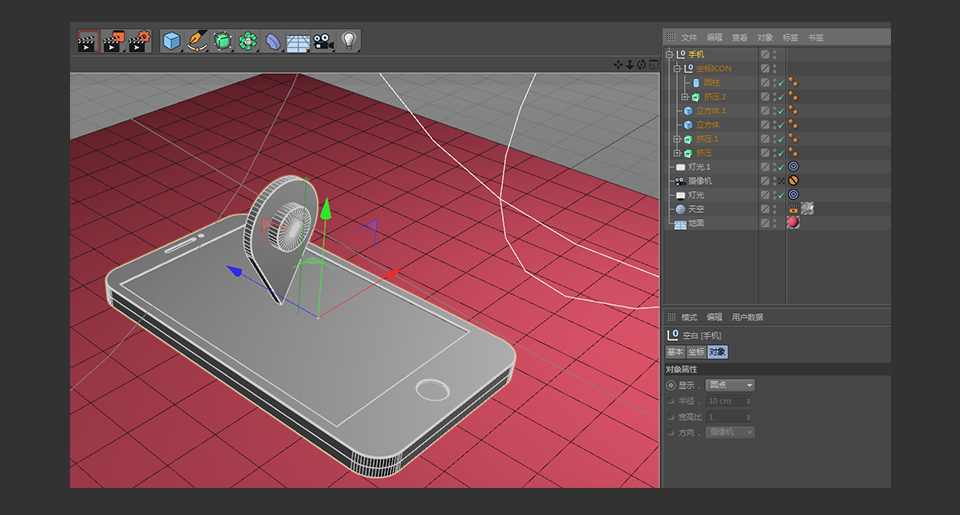Click the 显示 parameter radio circle
This screenshot has width=960, height=515.
click(x=670, y=385)
